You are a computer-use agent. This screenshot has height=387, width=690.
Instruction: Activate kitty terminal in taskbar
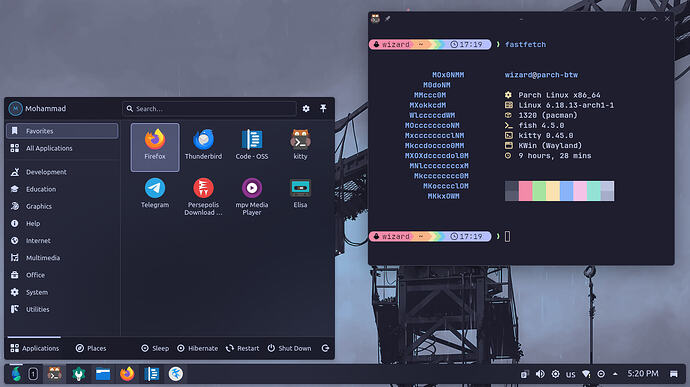55,374
